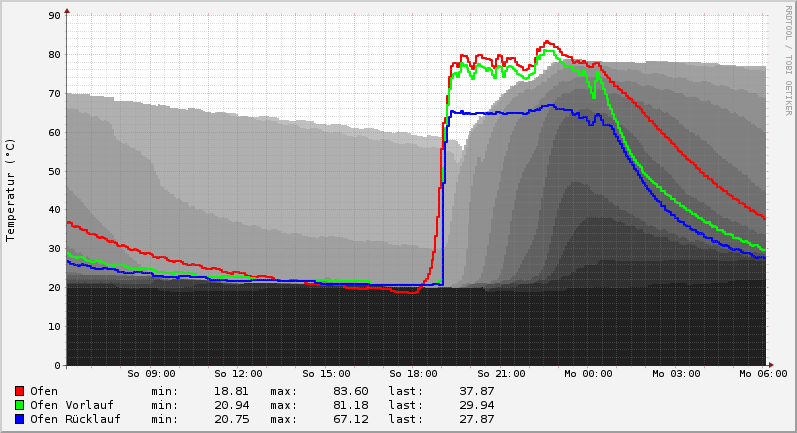Viewport: 797px width, 433px height.
Task: Click the So 12:00 time axis label
Action: 238,374
